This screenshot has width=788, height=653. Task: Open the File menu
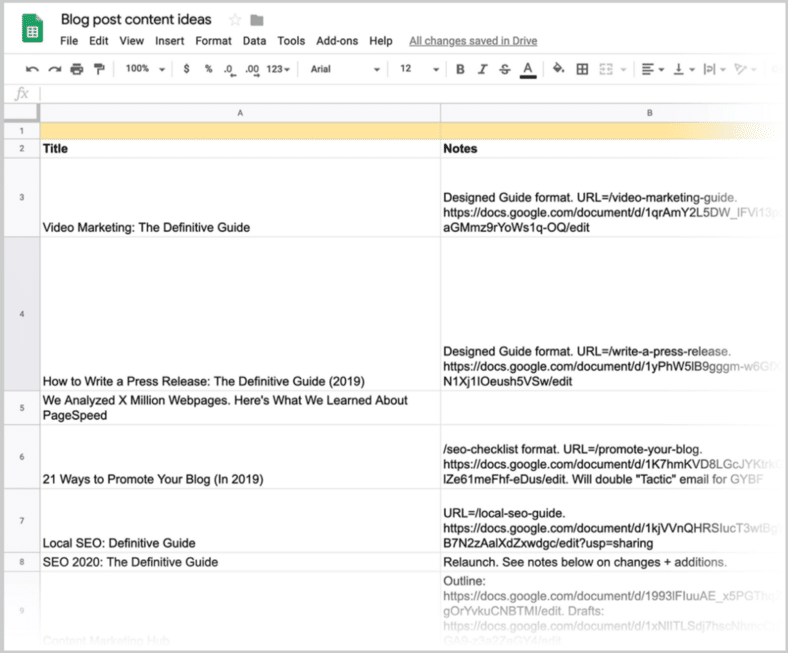[x=69, y=41]
